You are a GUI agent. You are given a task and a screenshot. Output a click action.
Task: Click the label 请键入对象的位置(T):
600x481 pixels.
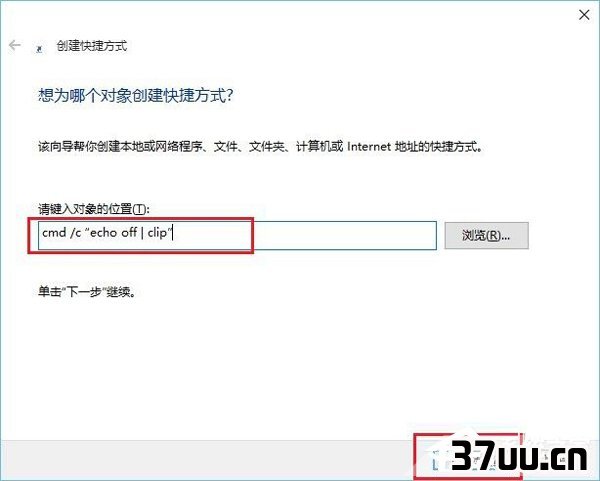pos(94,209)
